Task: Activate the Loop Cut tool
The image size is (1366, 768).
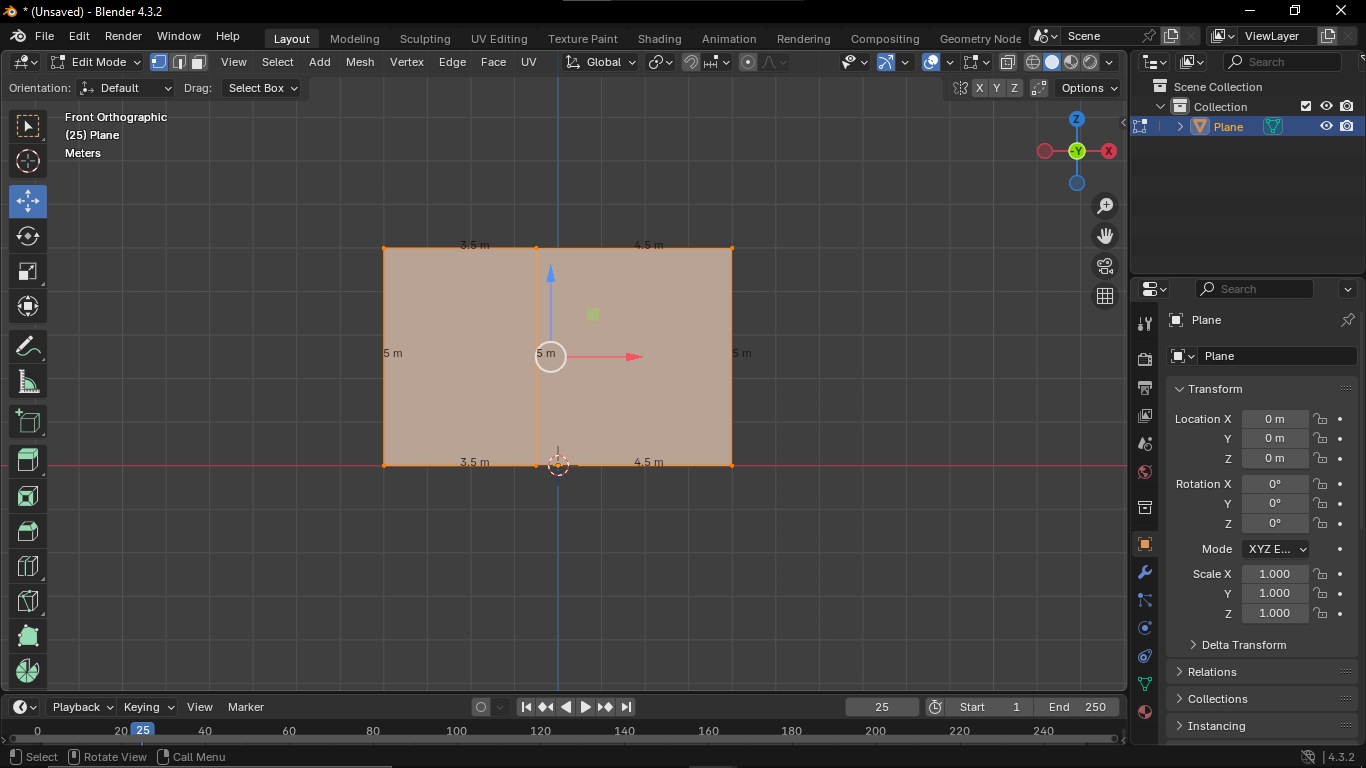Action: (x=28, y=566)
